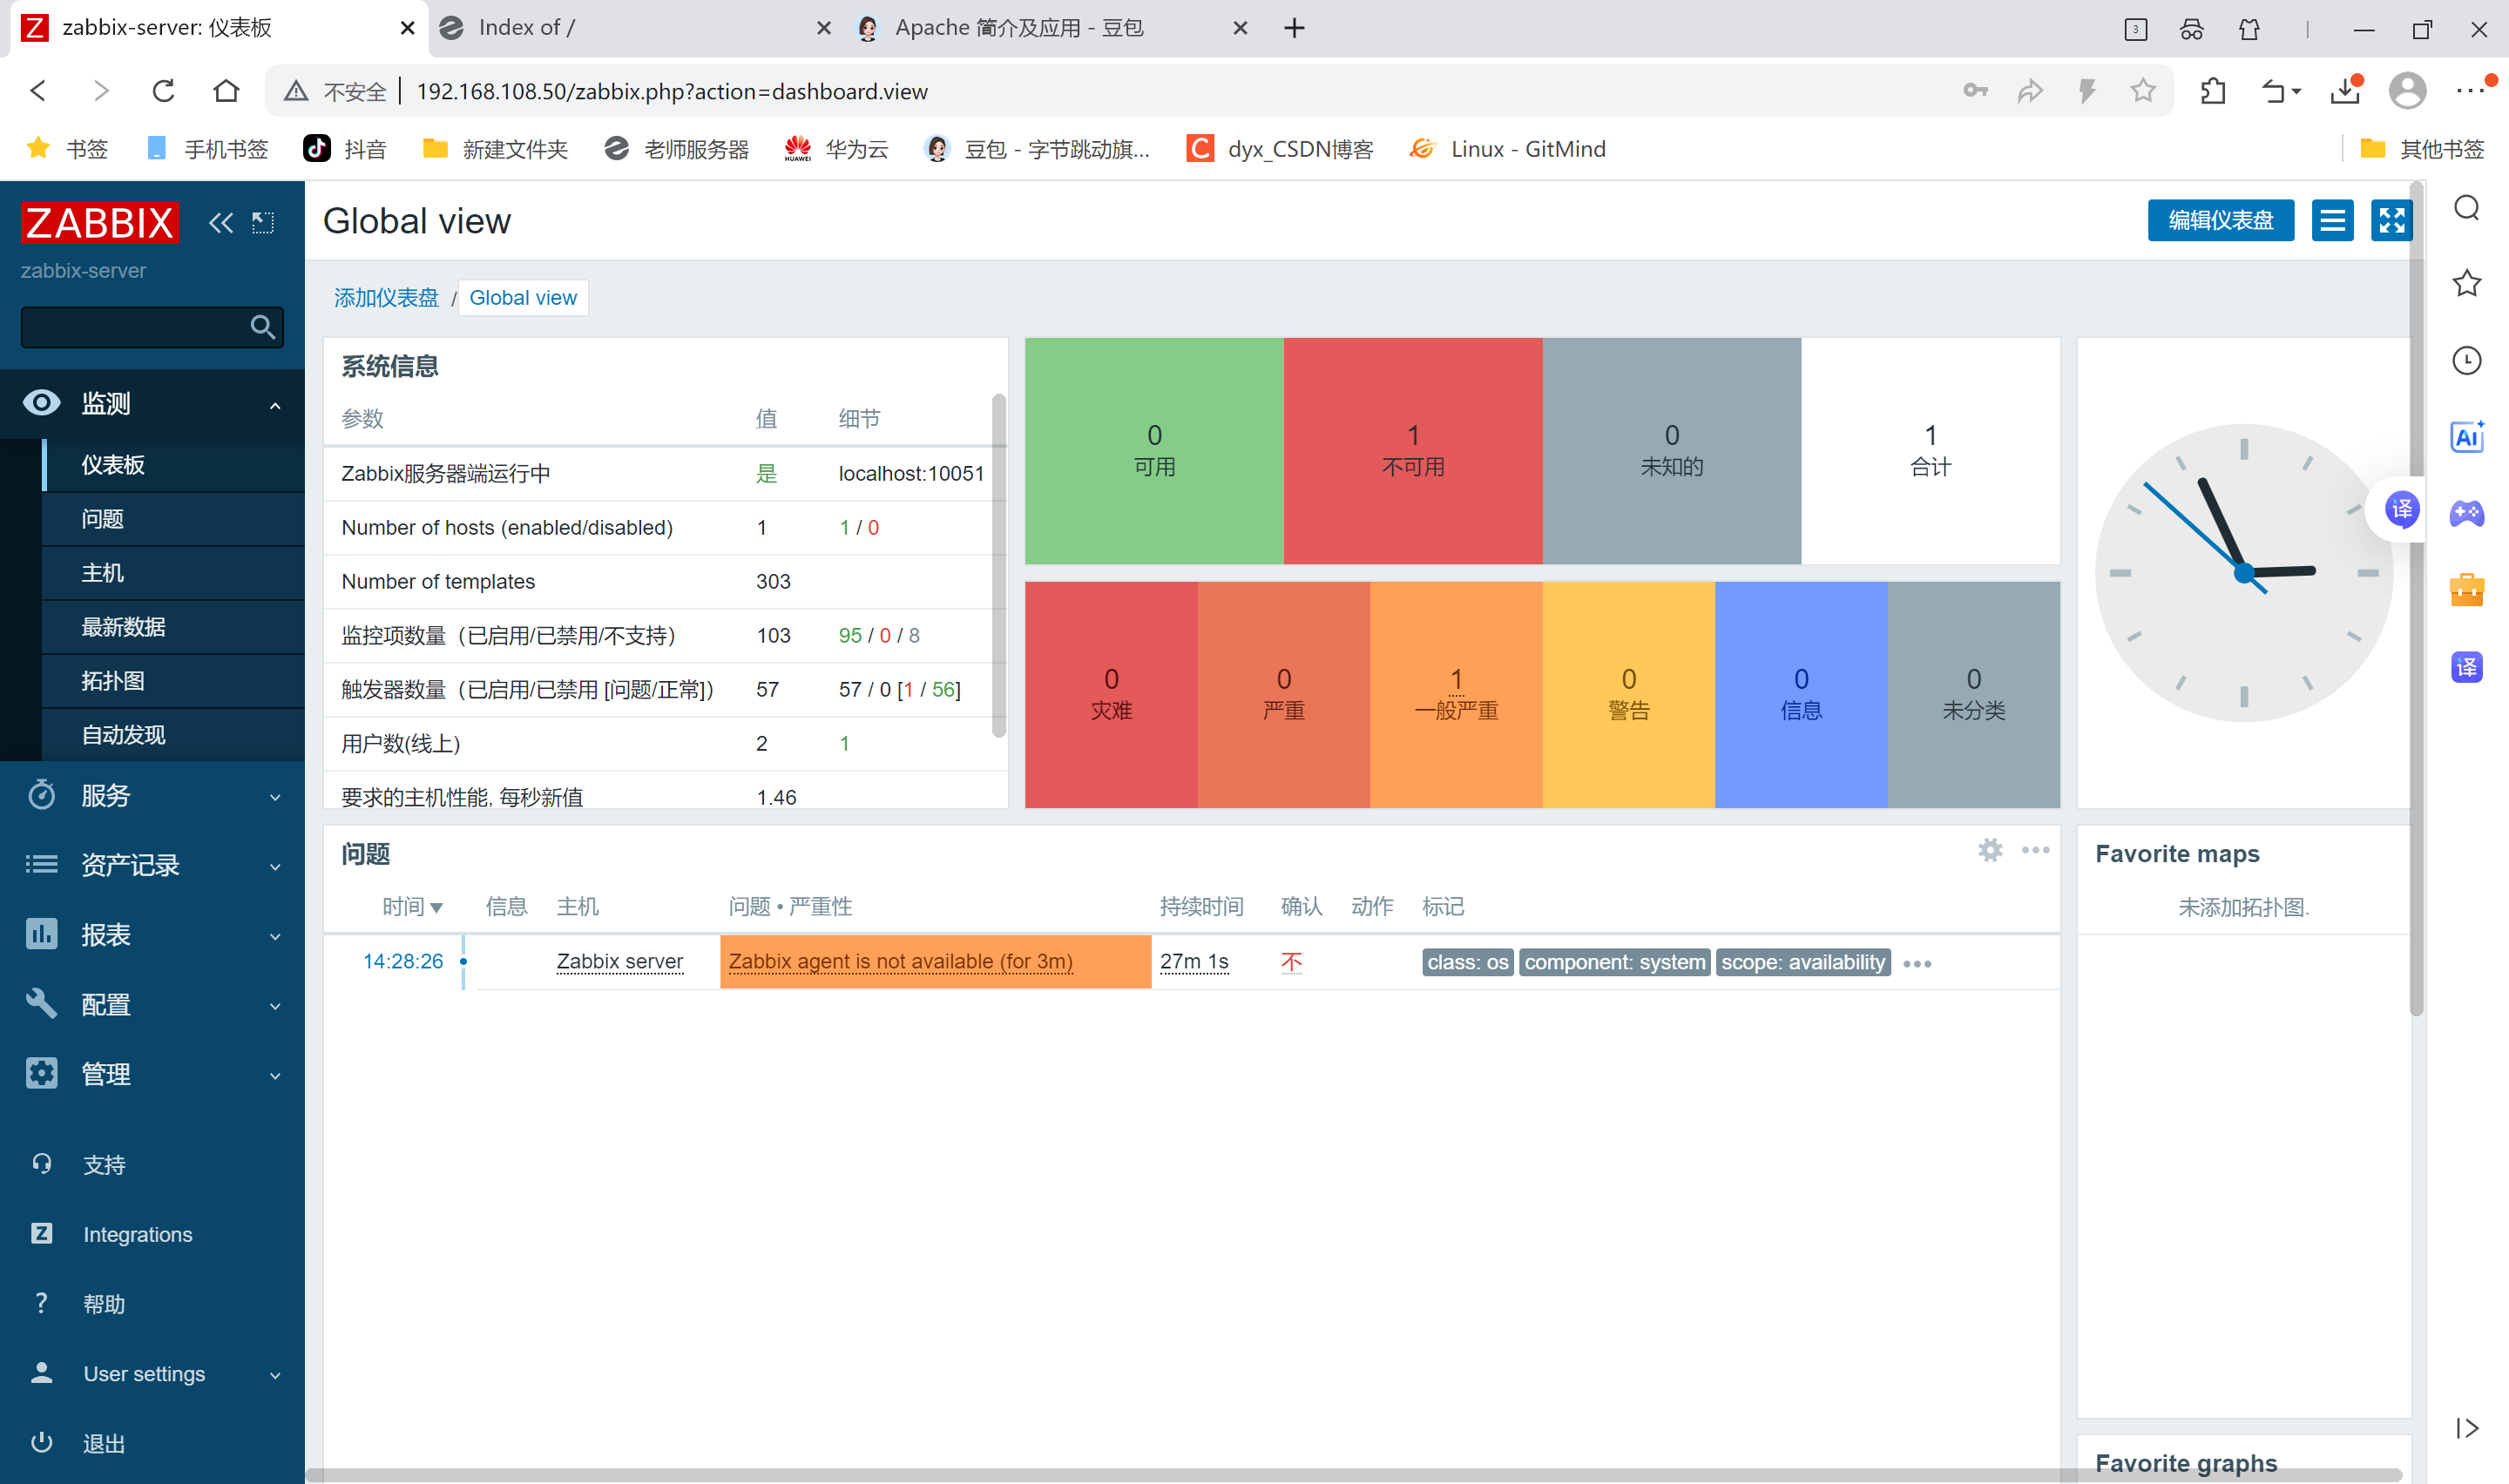Screen dimensions: 2509x1484
Task: Click the gear icon in the 问题 widget
Action: pos(1990,850)
